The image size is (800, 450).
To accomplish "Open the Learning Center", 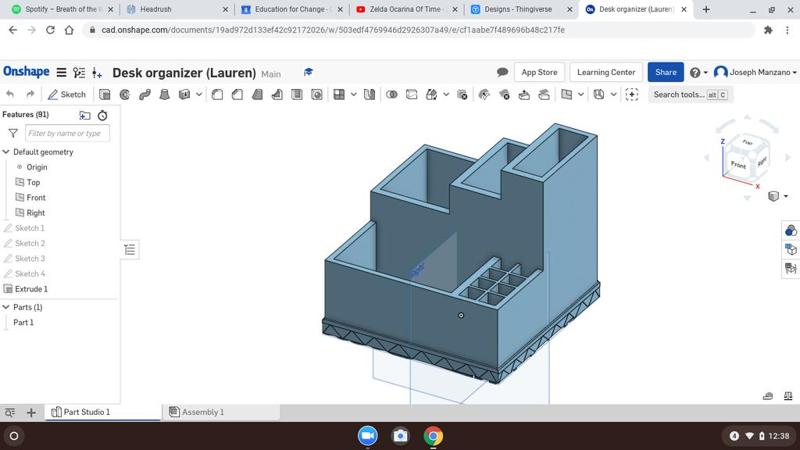I will [606, 72].
